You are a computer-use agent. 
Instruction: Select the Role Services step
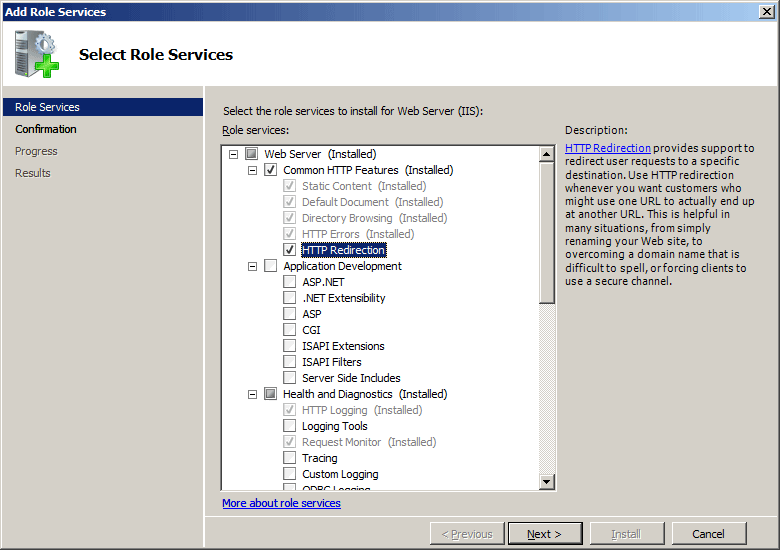tap(103, 107)
